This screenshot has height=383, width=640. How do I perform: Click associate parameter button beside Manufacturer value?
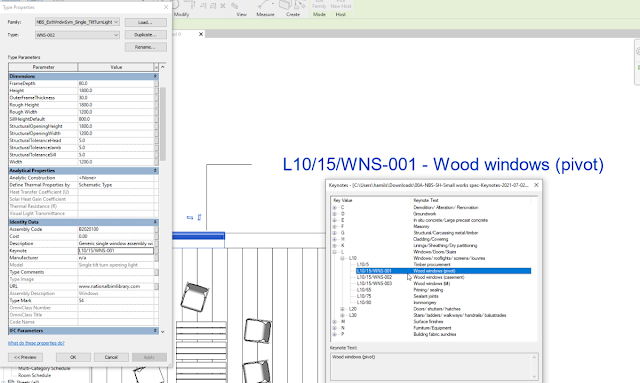156,258
